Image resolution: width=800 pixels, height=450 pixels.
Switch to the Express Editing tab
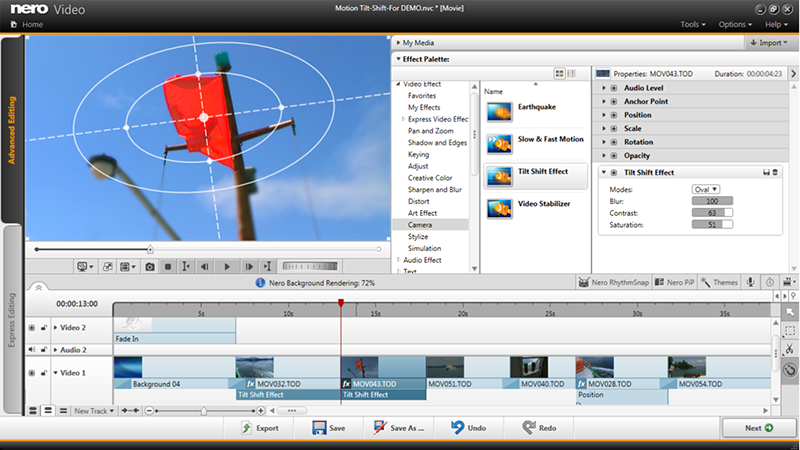(x=12, y=319)
